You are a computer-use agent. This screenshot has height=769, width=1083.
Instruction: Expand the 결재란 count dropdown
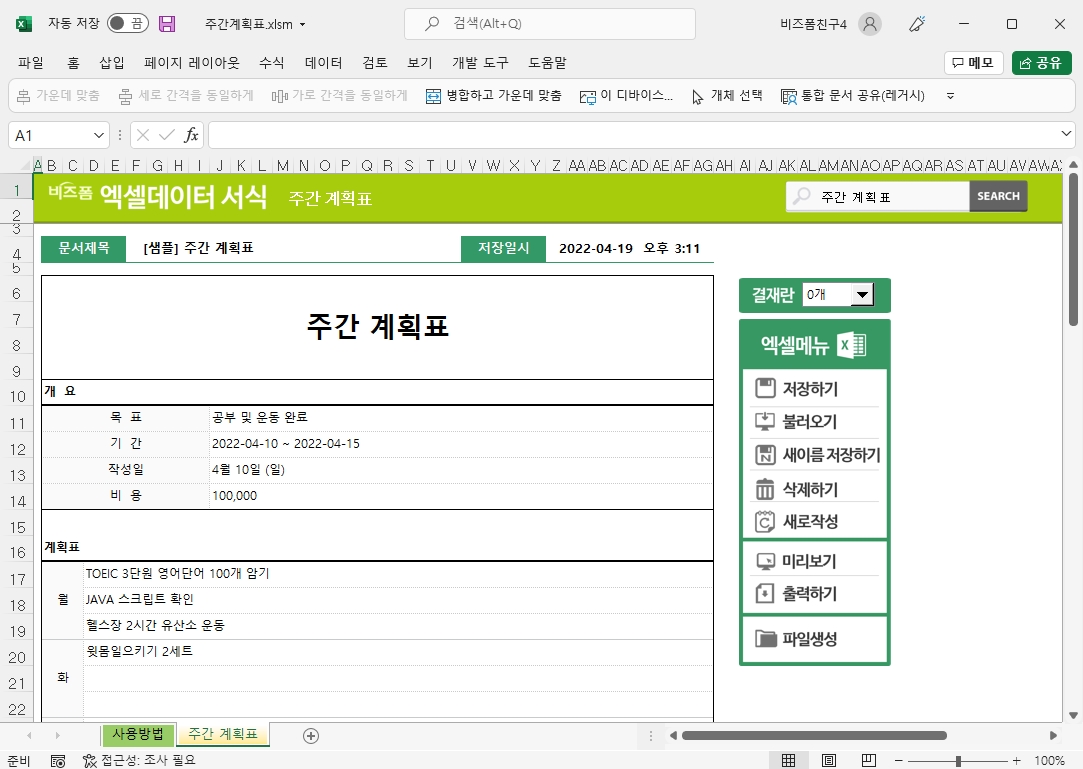860,295
